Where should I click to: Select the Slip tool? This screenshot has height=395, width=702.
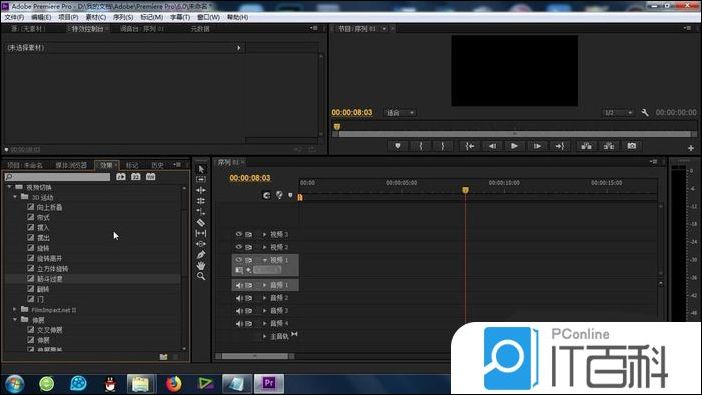(201, 233)
